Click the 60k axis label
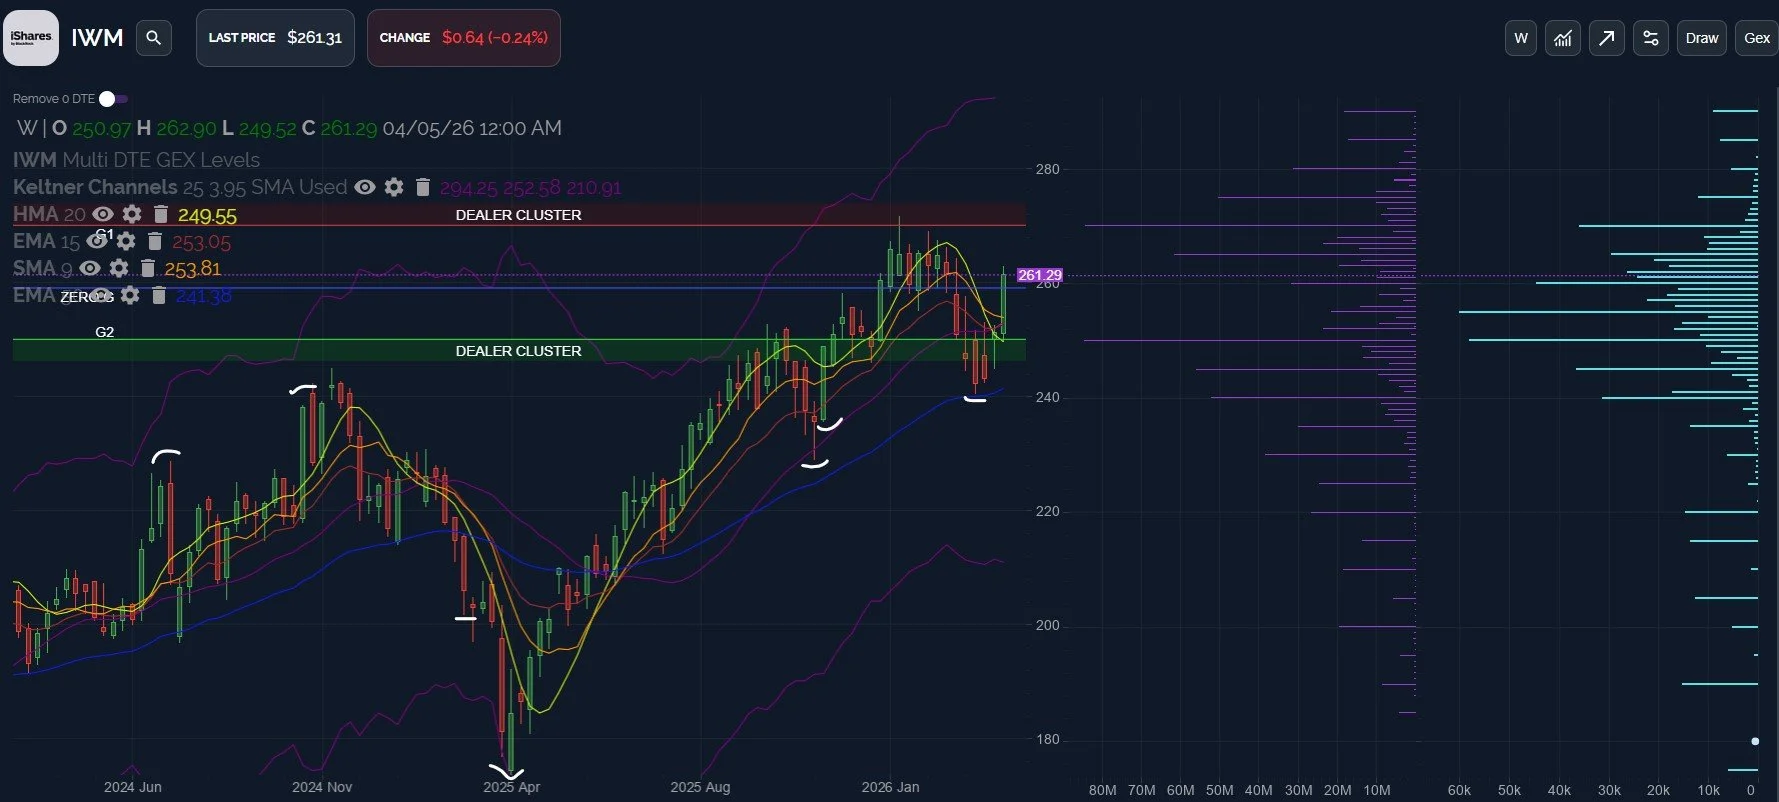Screen dimensions: 1779x802 pyautogui.click(x=1459, y=790)
